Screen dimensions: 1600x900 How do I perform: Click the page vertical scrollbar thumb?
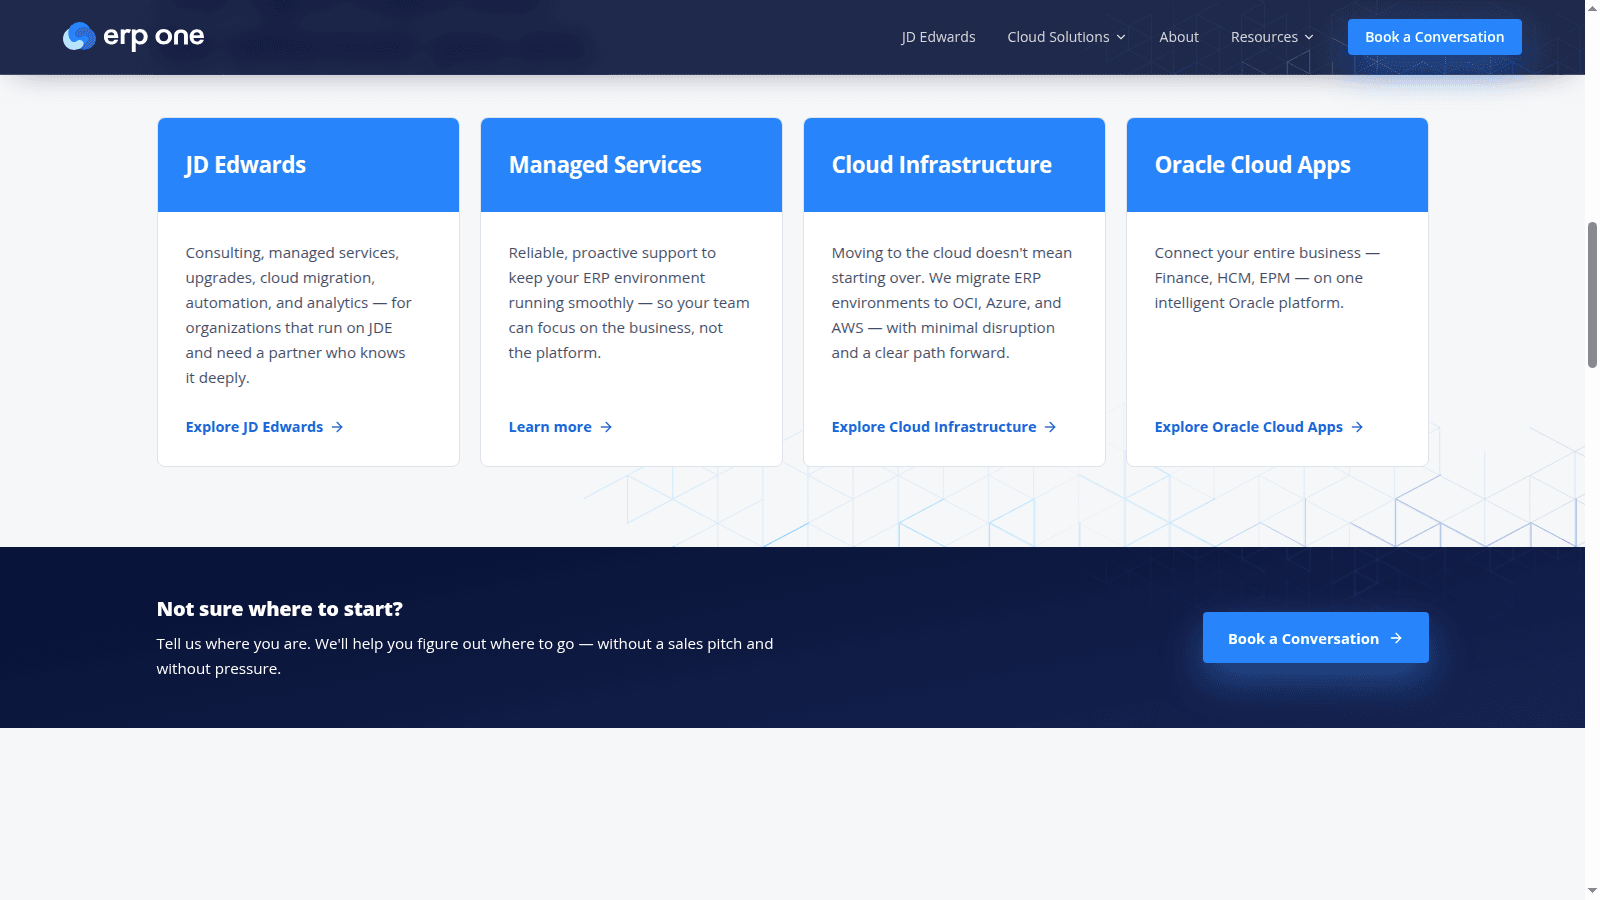click(x=1592, y=295)
